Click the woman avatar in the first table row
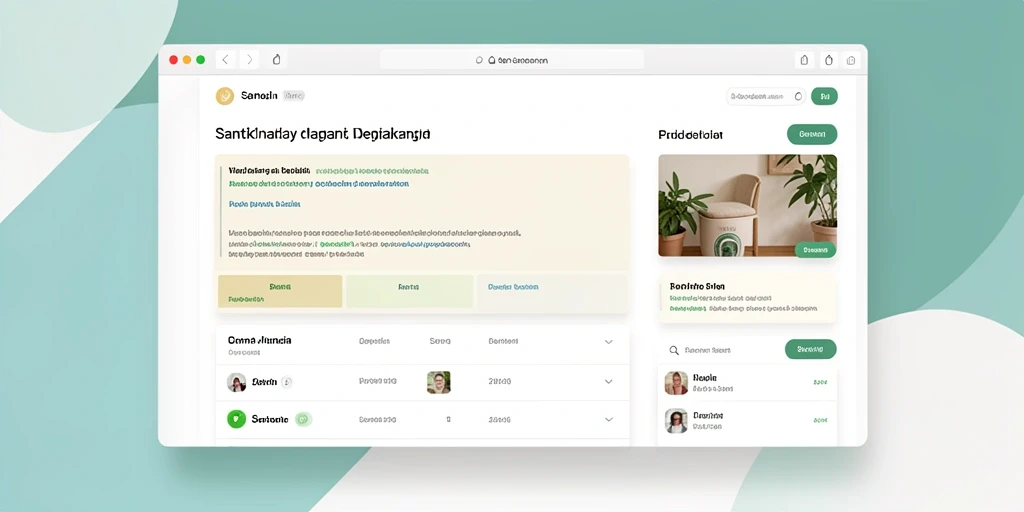This screenshot has height=512, width=1024. [236, 382]
